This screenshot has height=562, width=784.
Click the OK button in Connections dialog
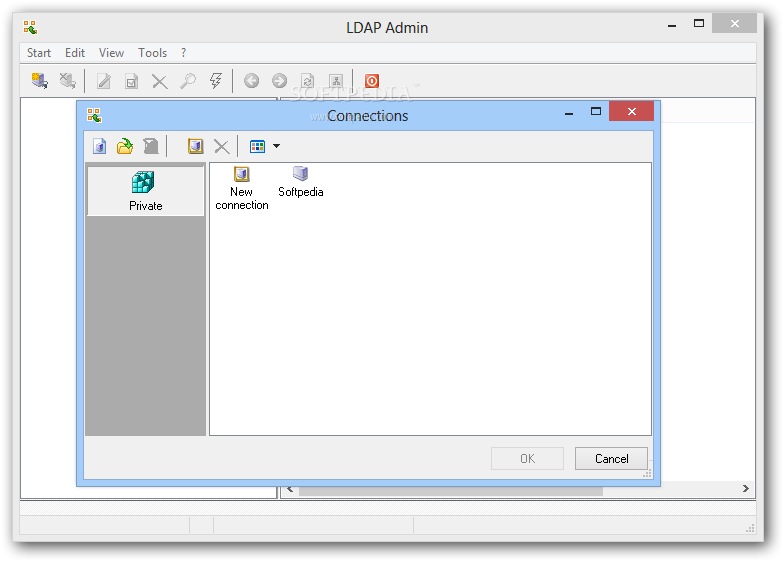click(528, 458)
